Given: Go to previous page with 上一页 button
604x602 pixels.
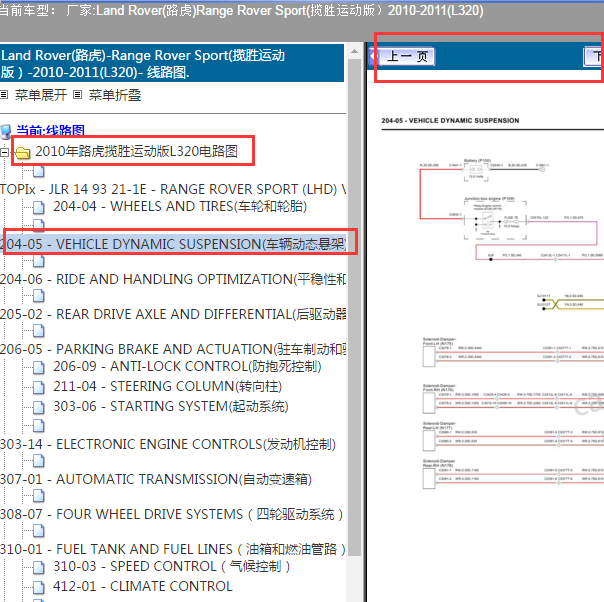Looking at the screenshot, I should [x=406, y=57].
